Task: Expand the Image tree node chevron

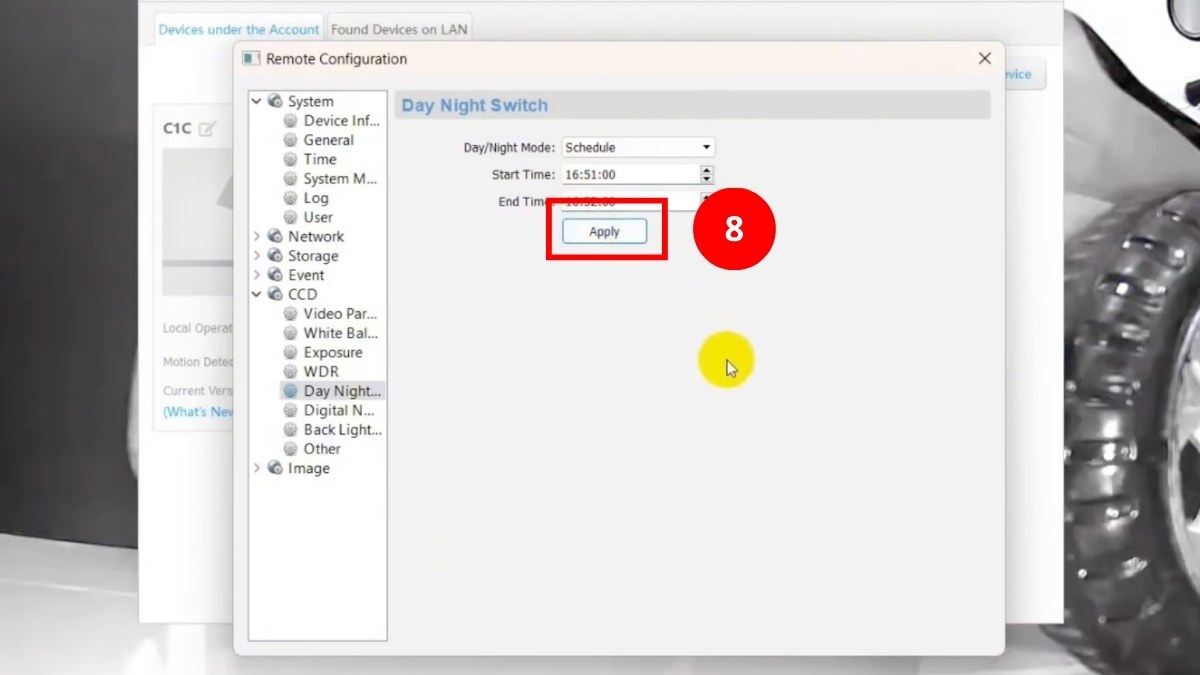Action: 257,468
